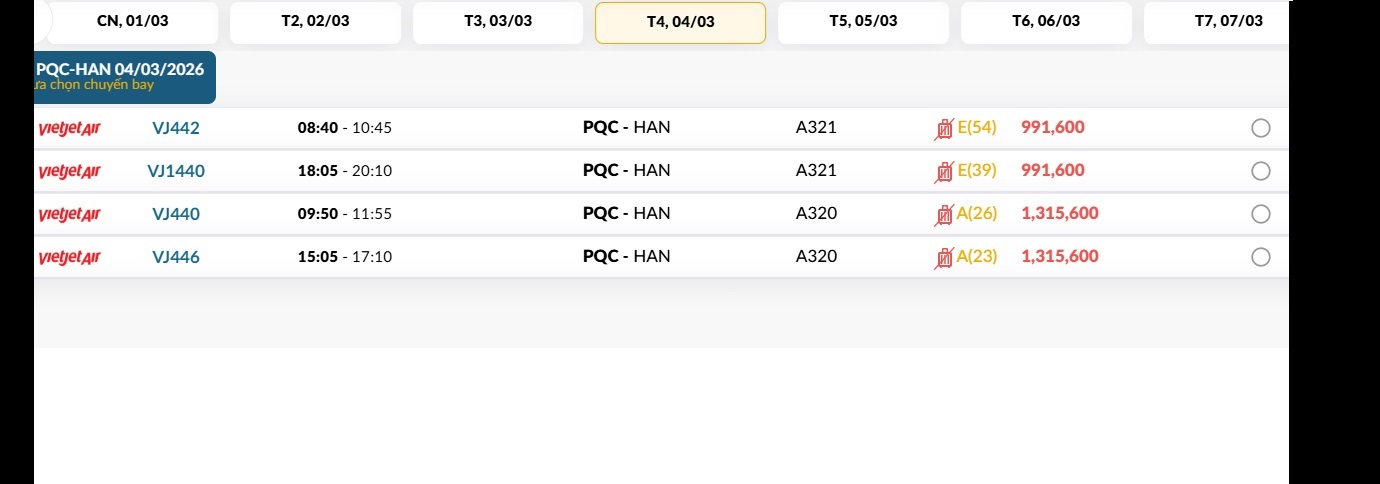Click the no-baggage icon for flight VJ1440
1380x484 pixels.
(x=944, y=172)
